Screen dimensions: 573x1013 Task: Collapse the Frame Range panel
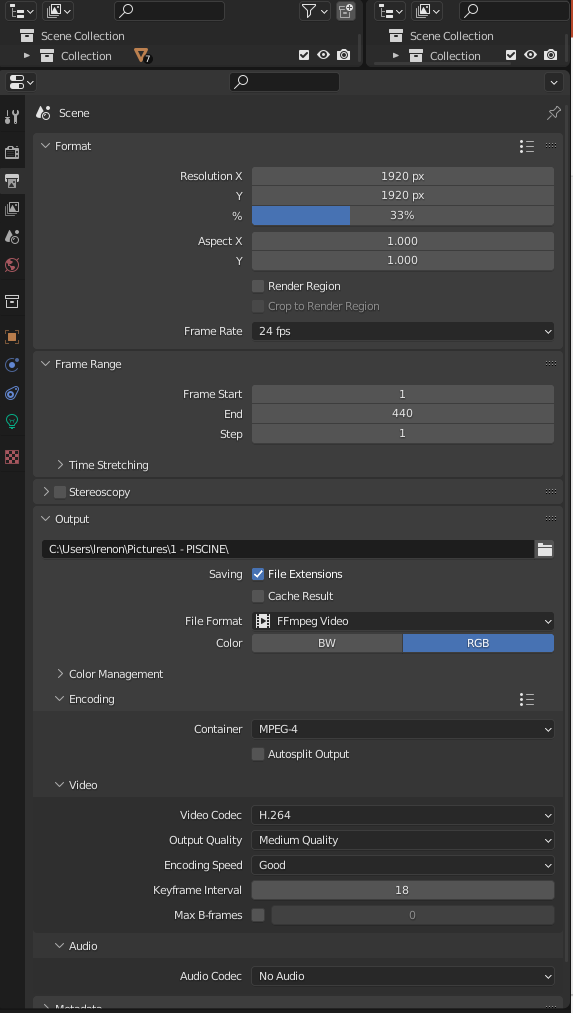[45, 364]
